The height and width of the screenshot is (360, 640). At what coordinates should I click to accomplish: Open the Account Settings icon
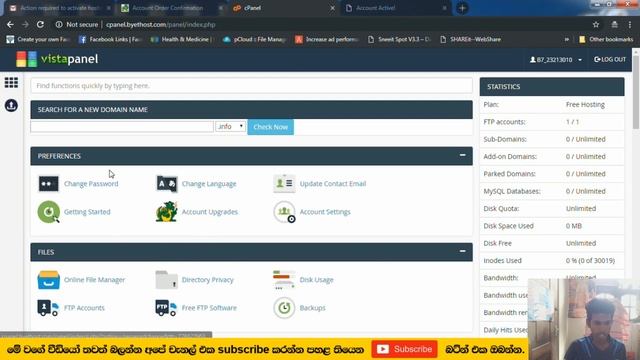click(284, 212)
